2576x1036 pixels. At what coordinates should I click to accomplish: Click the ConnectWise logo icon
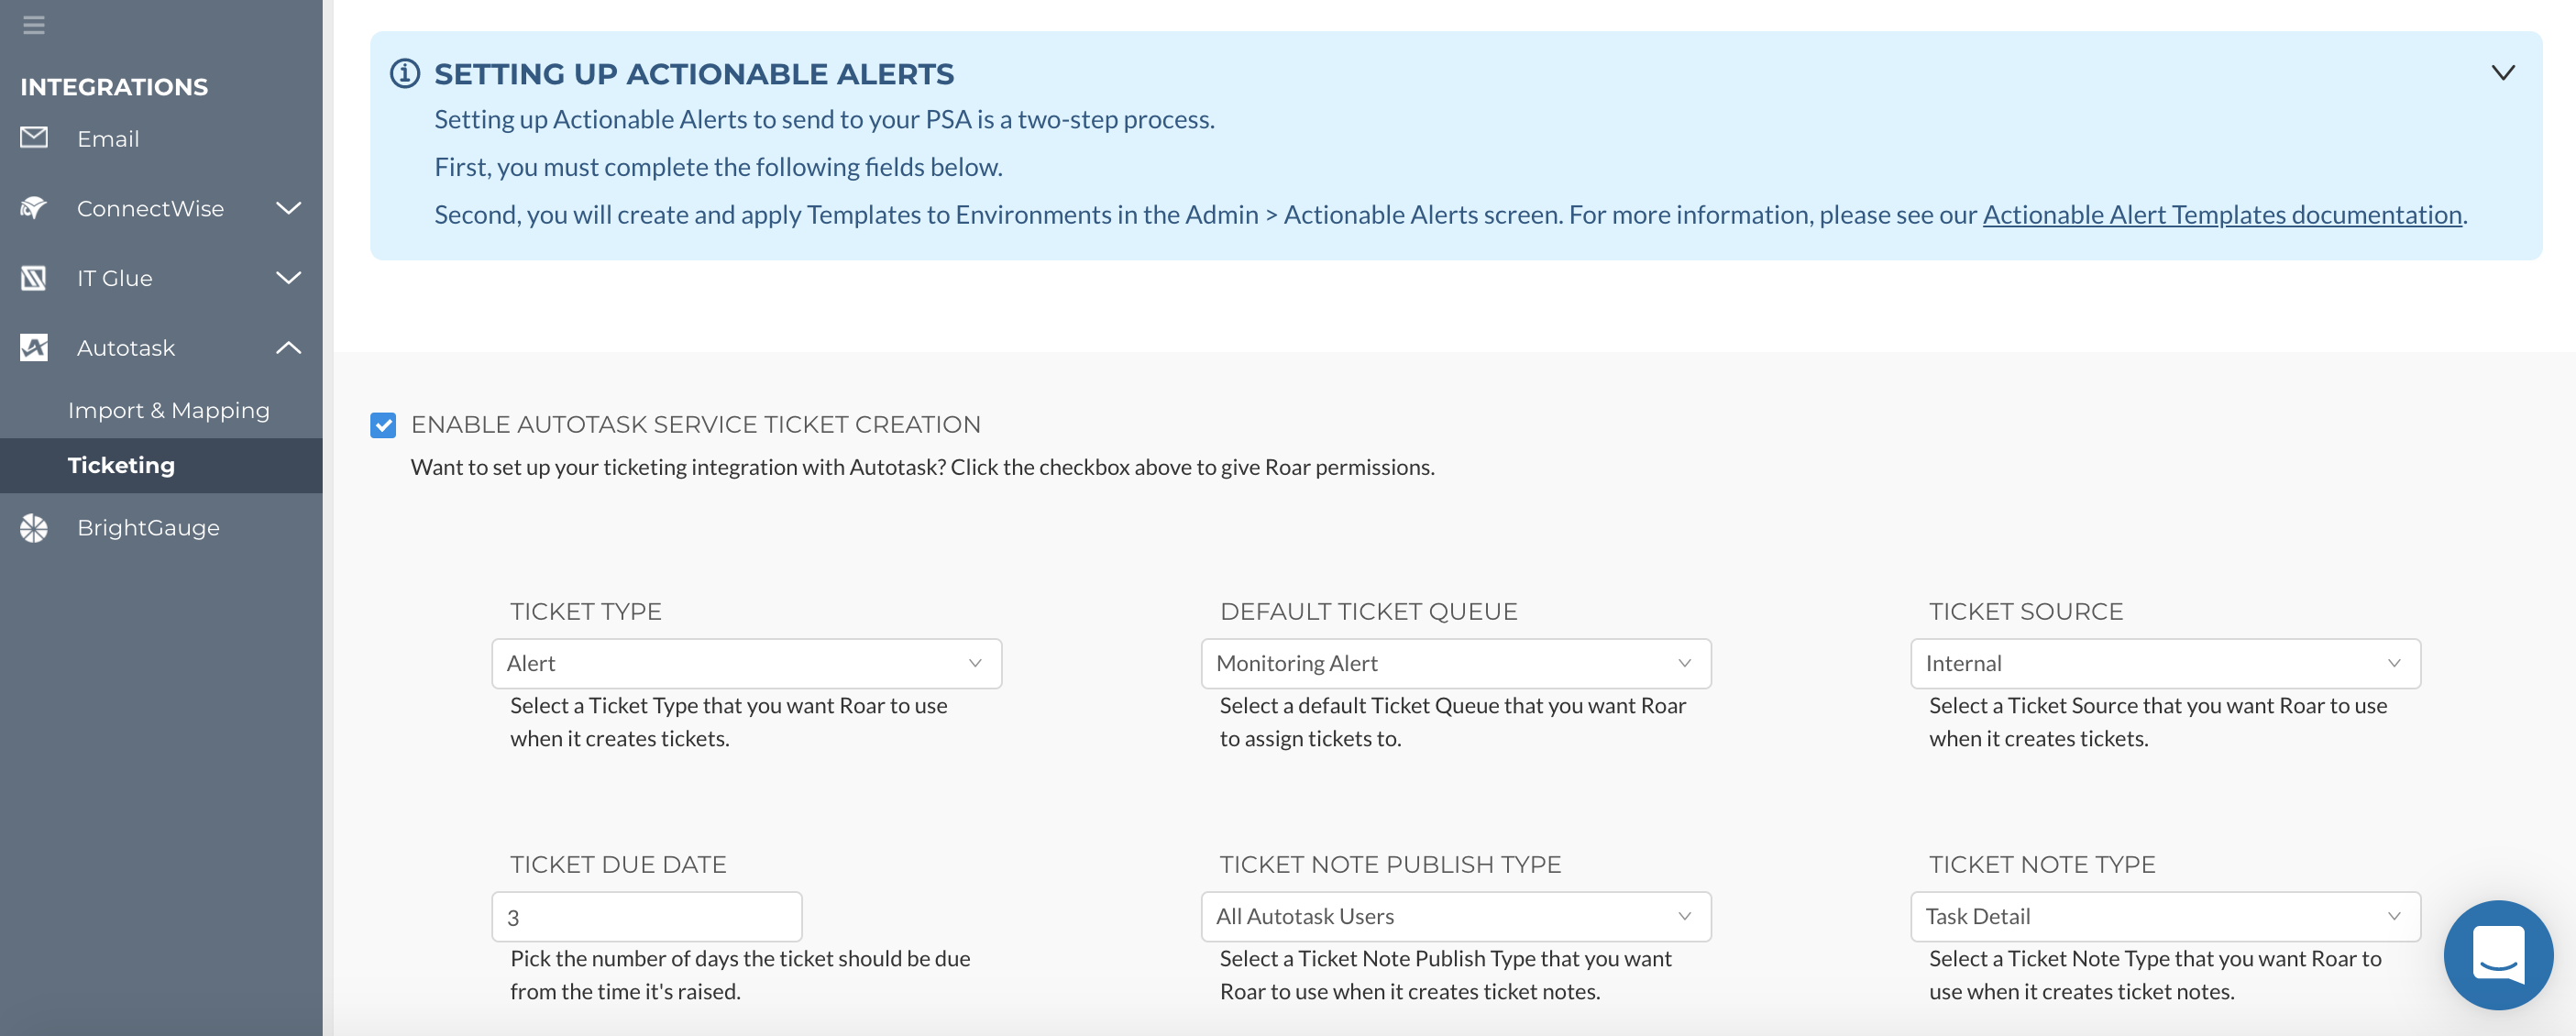tap(34, 208)
